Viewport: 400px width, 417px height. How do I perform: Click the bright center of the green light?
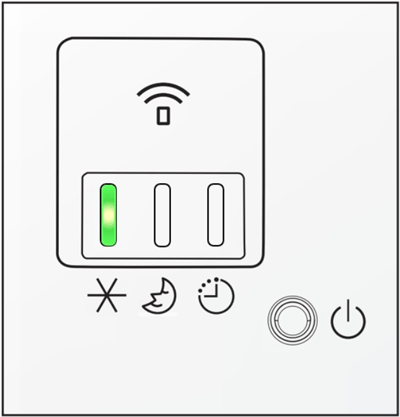(x=108, y=215)
